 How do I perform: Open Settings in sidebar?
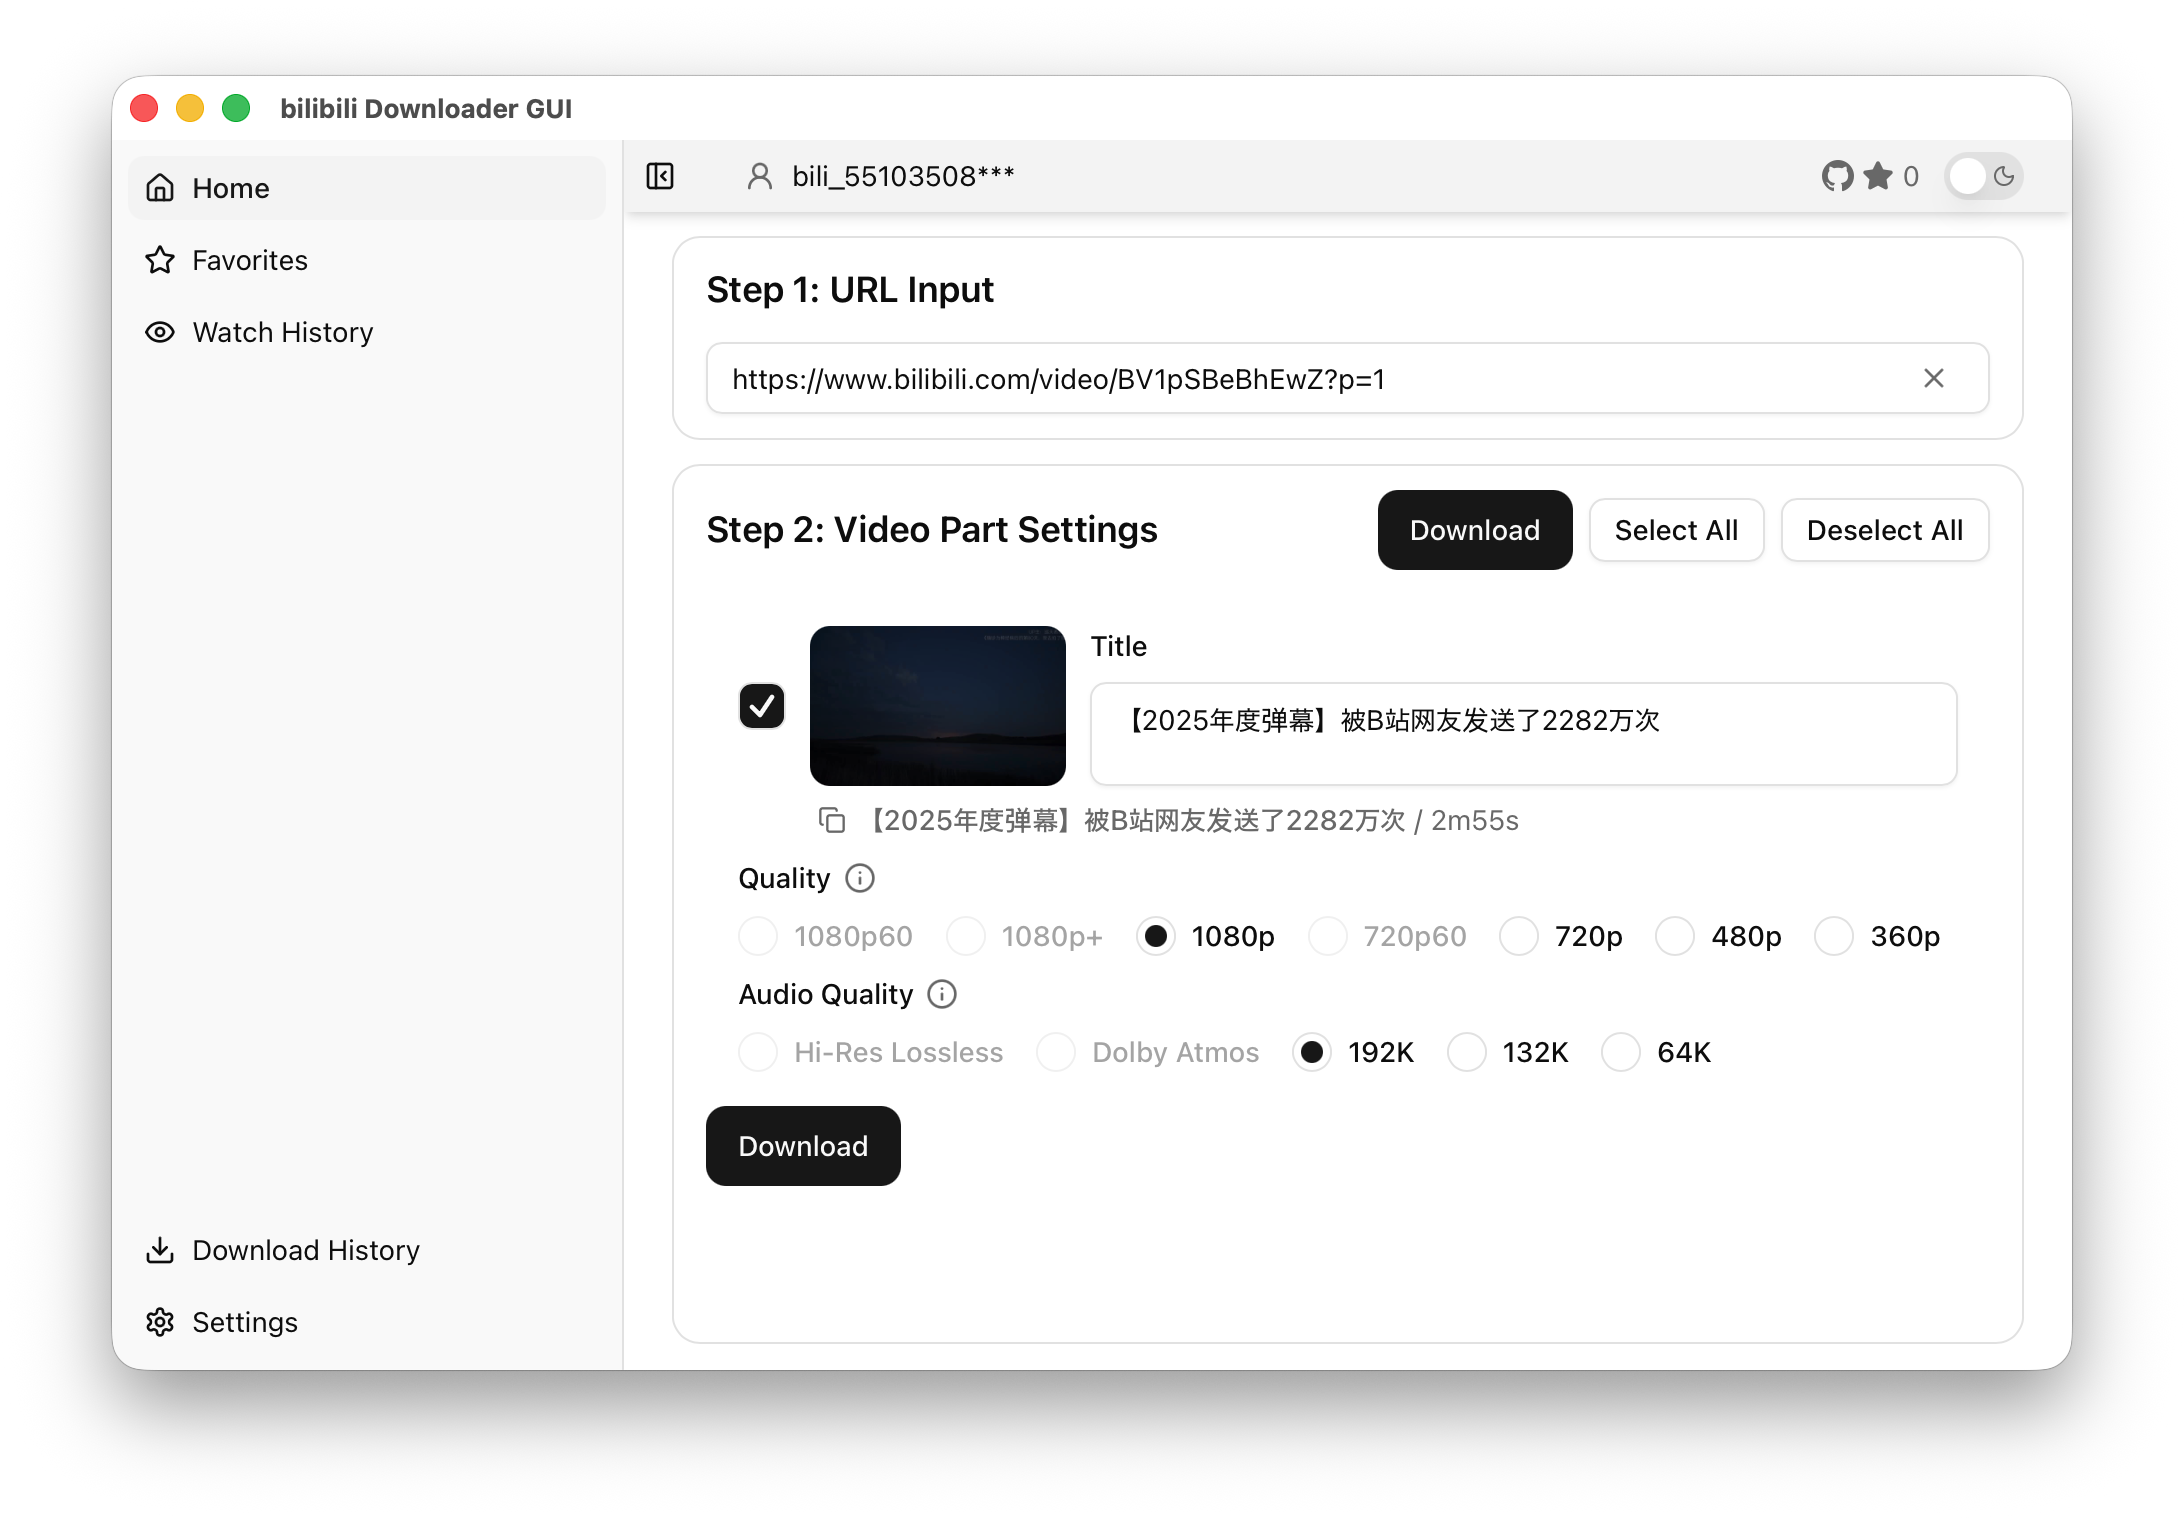(367, 1322)
